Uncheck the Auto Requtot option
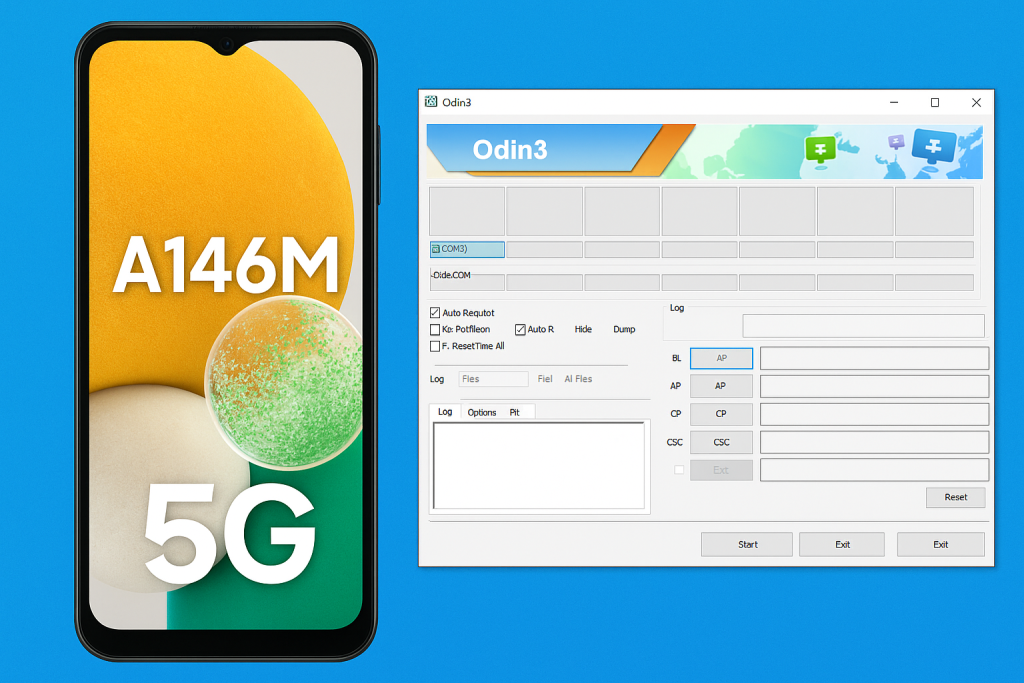This screenshot has height=683, width=1024. [x=435, y=312]
